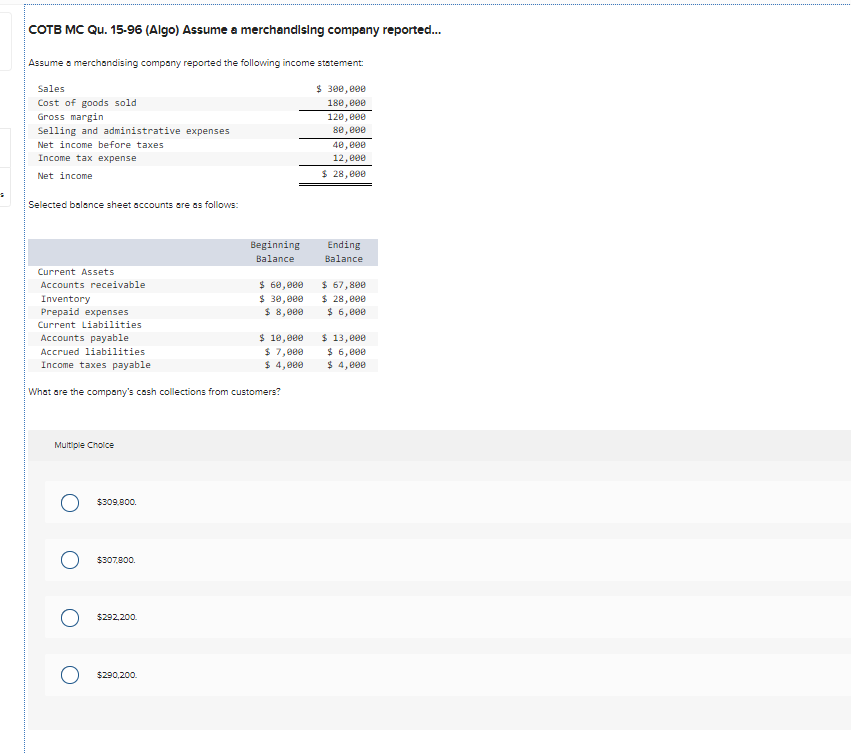
Task: Click the Selected balance sheet accounts sentence
Action: coord(133,205)
